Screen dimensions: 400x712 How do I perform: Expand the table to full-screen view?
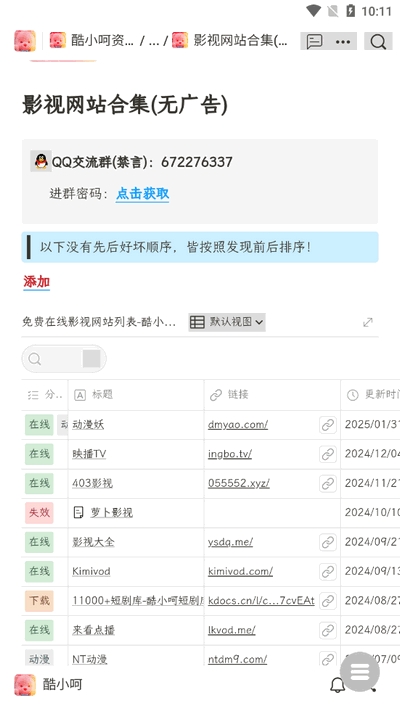pos(368,322)
